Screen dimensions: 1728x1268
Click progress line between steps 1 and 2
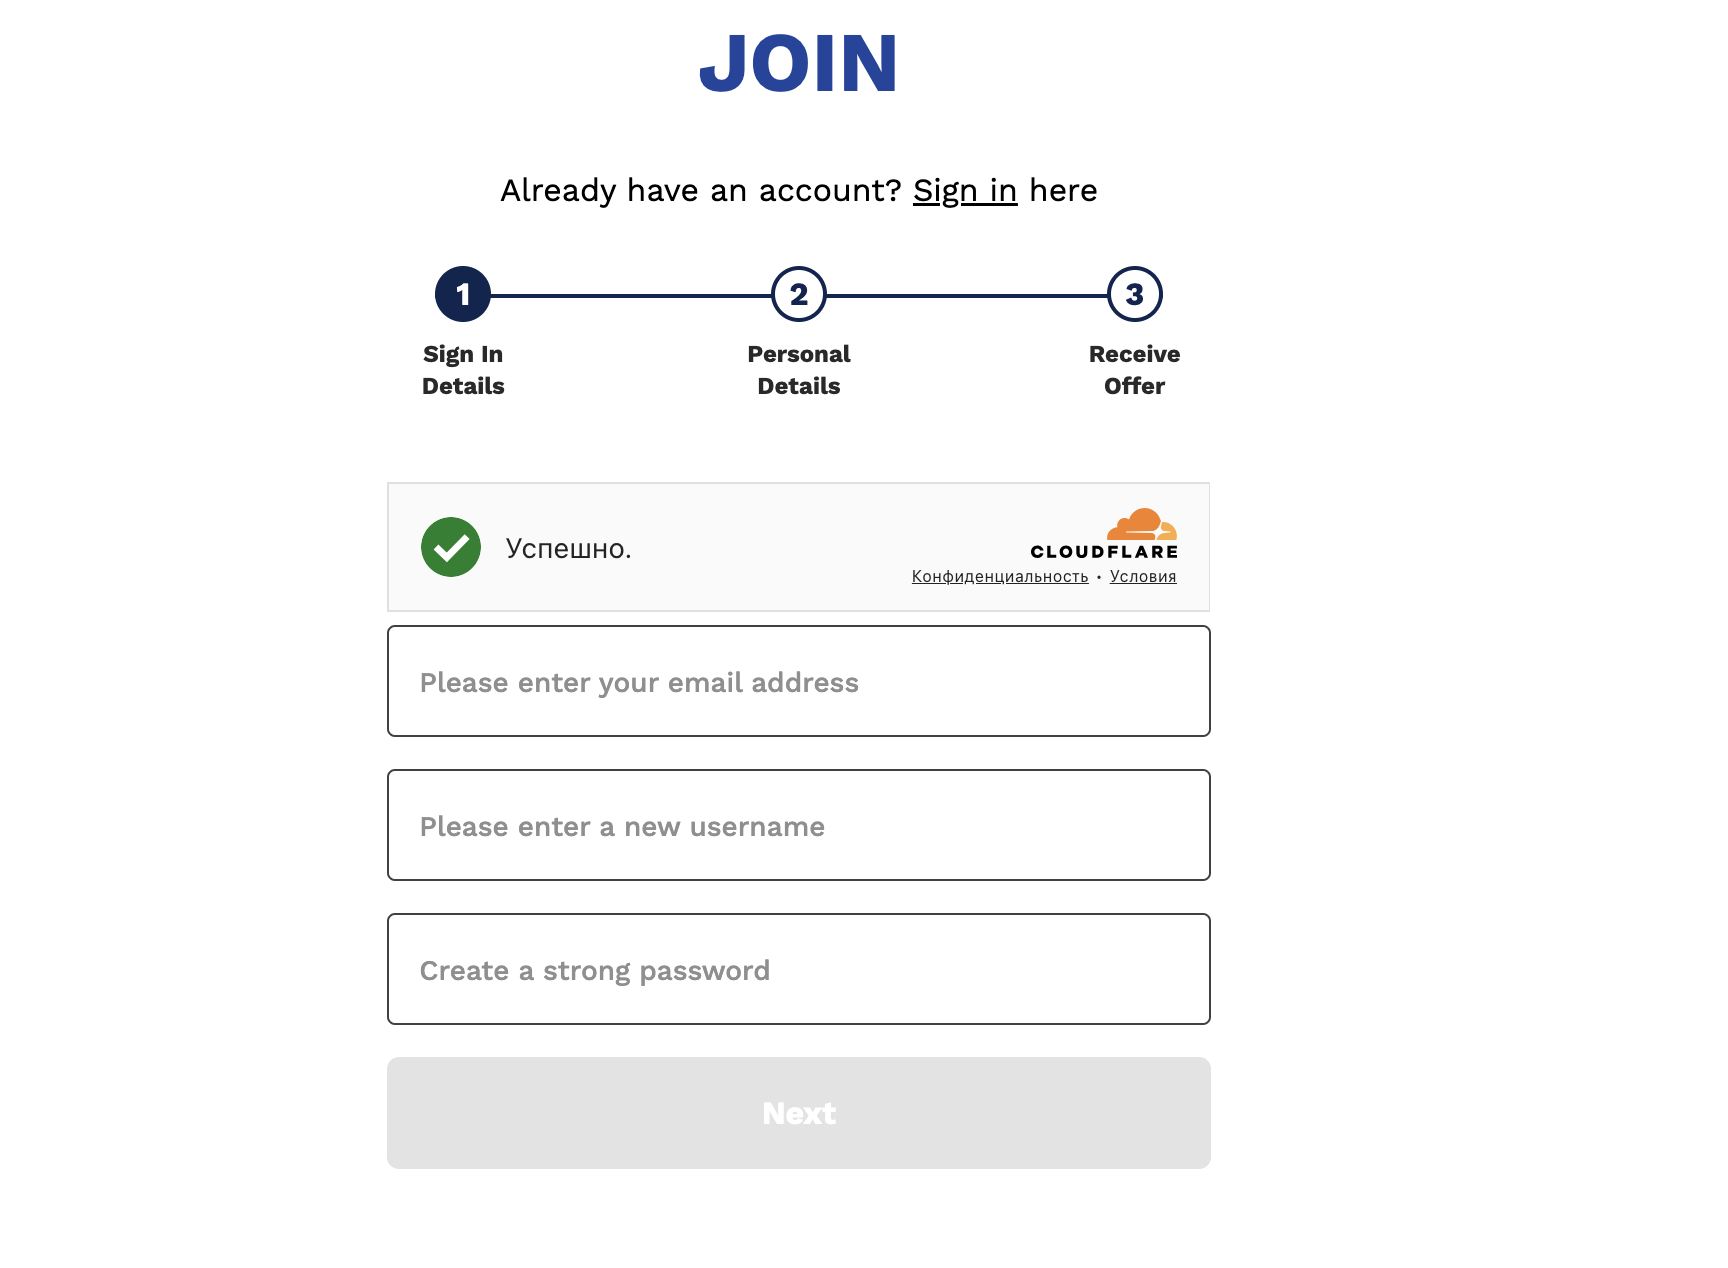coord(631,295)
